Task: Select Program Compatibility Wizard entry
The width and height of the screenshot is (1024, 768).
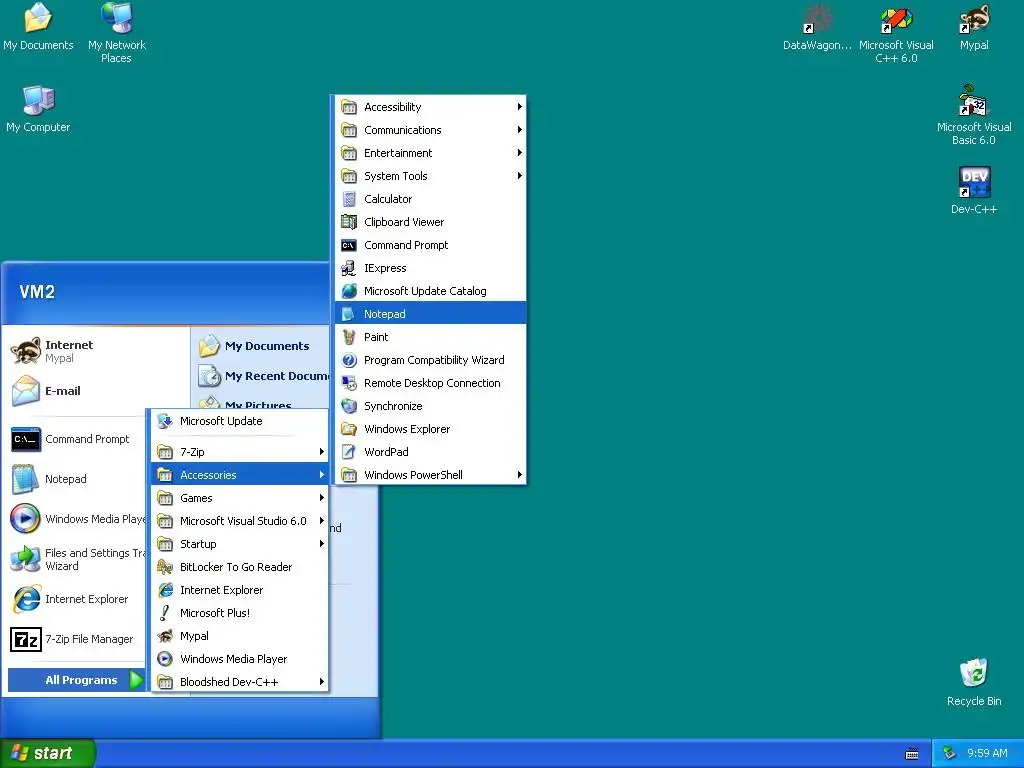Action: coord(430,360)
